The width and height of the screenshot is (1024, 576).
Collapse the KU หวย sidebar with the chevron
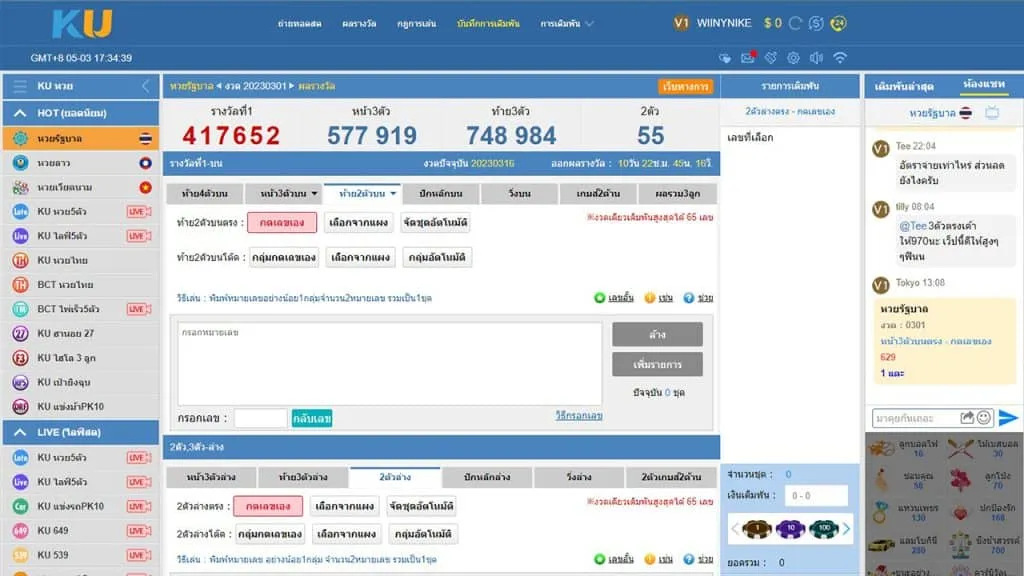tap(146, 86)
